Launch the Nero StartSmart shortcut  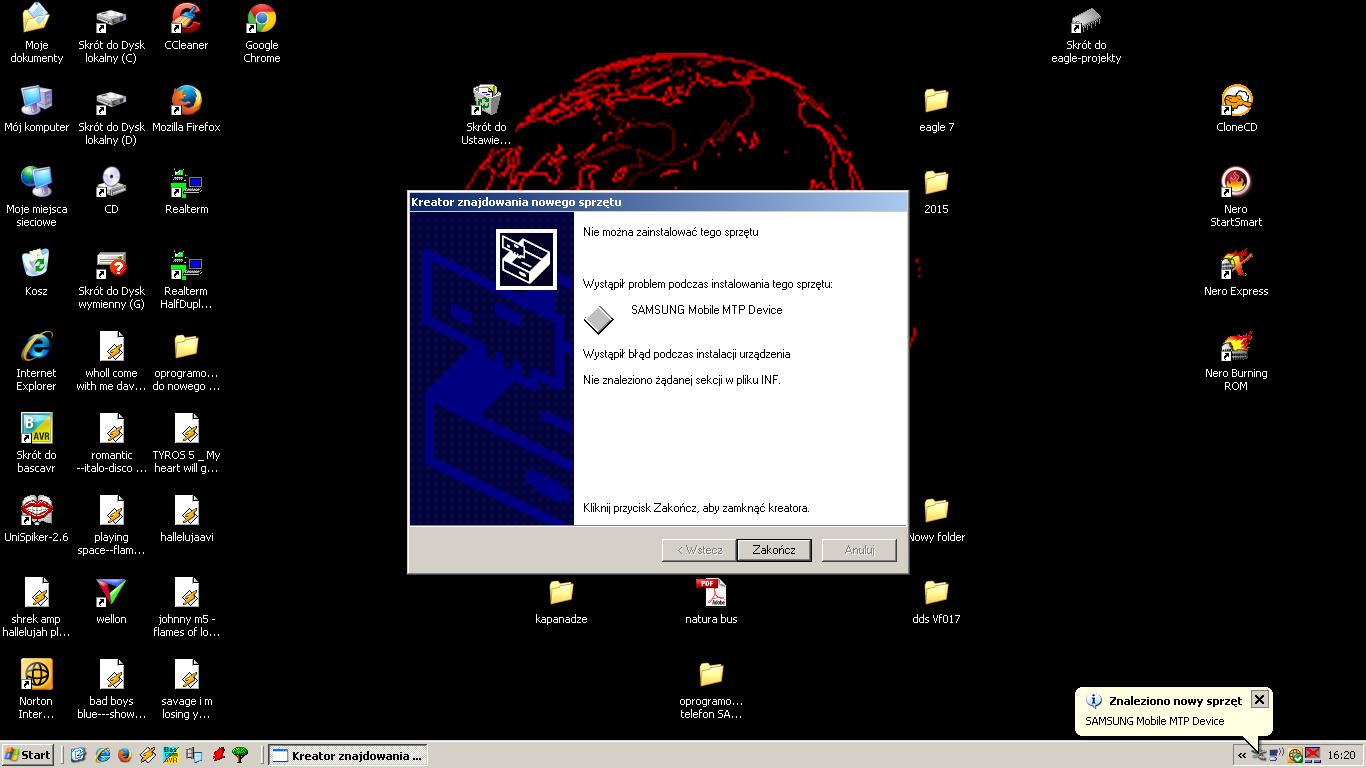tap(1237, 197)
